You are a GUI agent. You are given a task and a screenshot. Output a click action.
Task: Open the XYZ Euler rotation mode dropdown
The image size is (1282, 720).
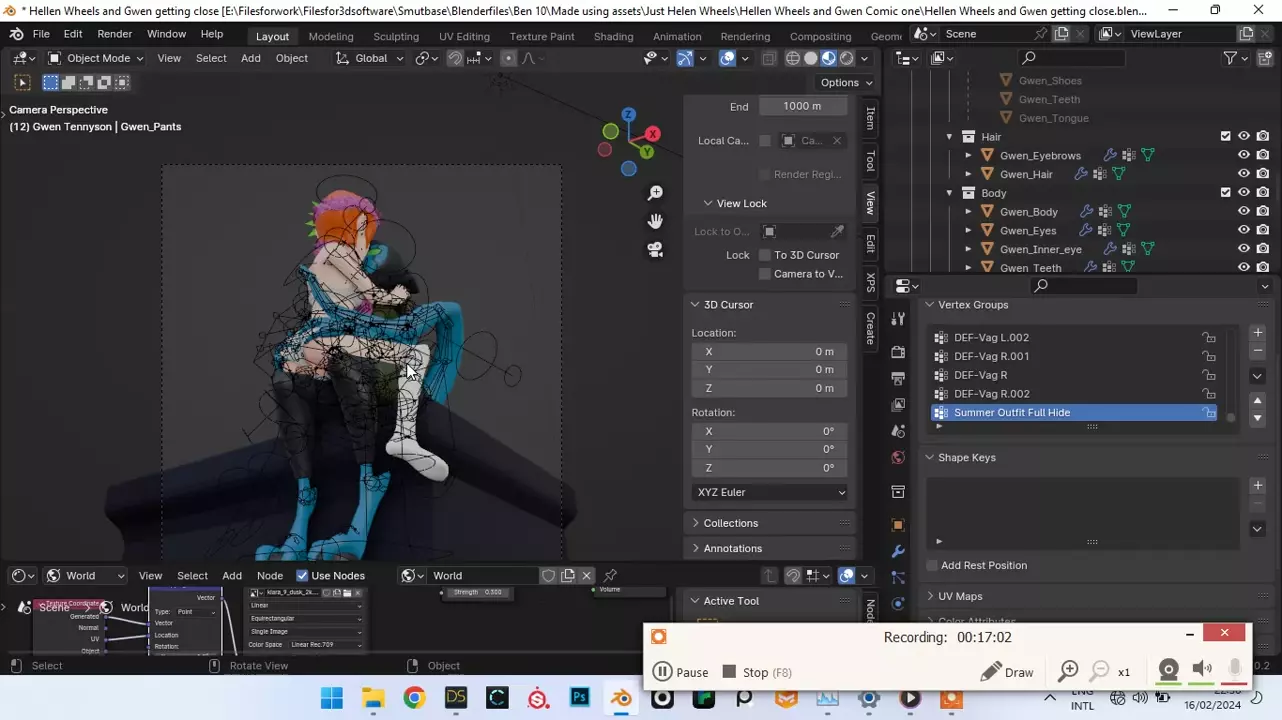[x=770, y=492]
